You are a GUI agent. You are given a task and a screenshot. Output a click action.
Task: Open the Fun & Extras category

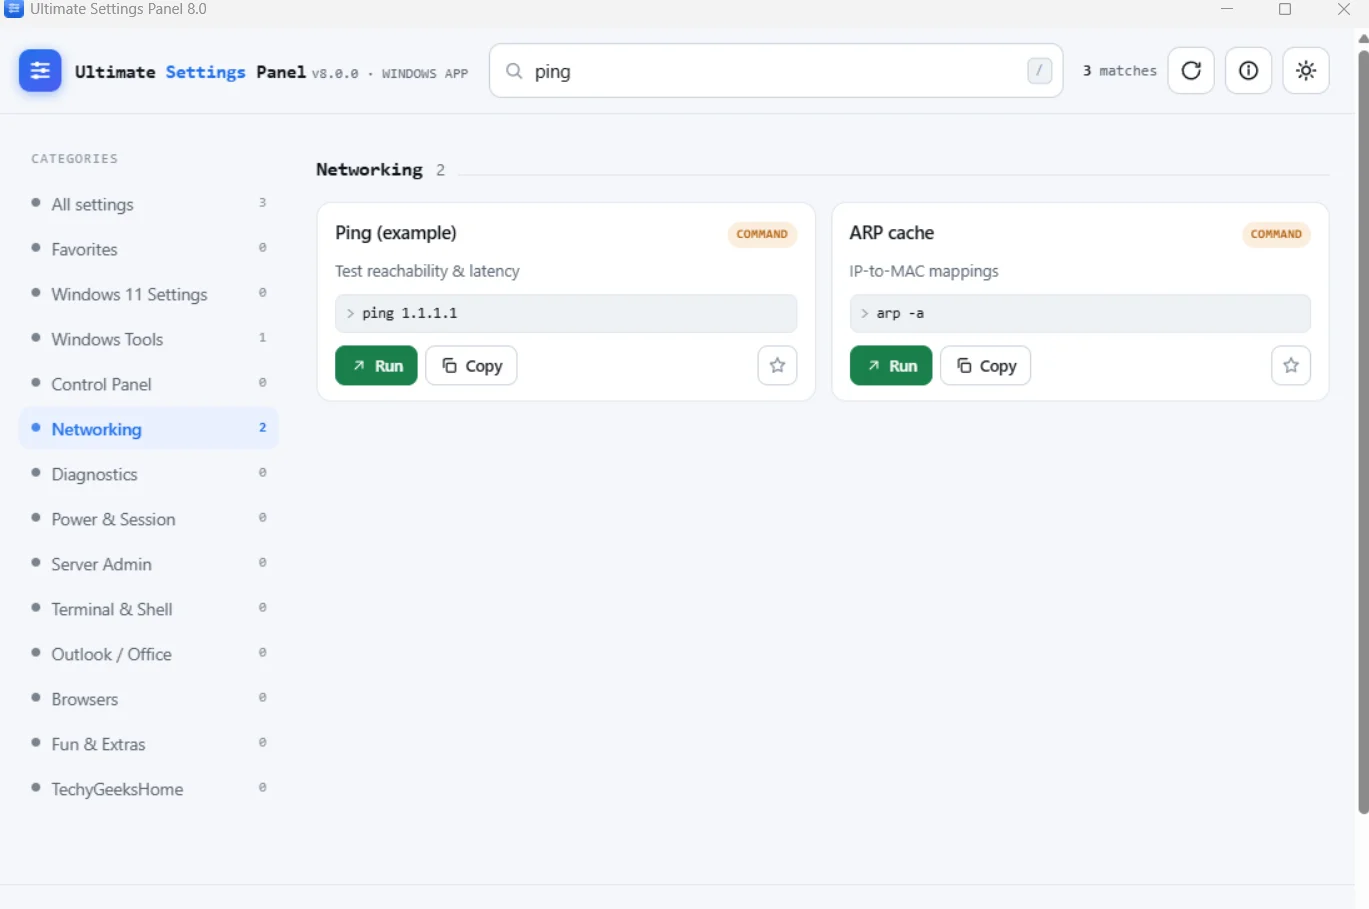(149, 744)
